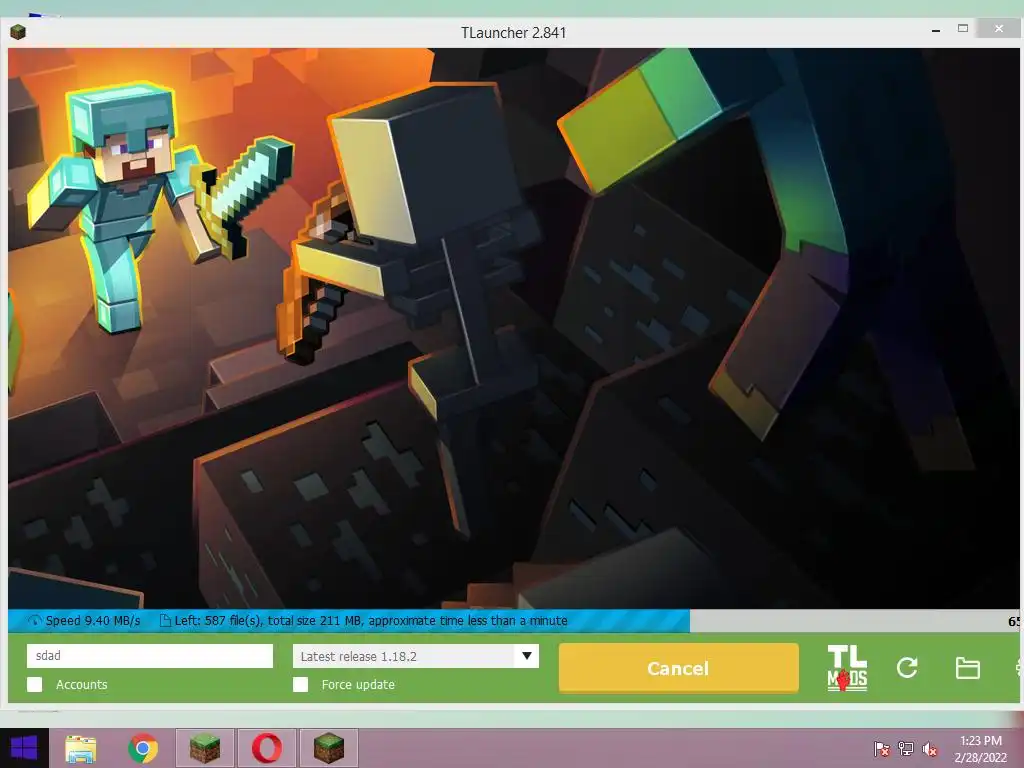Click the yellow Cancel button
Screen dimensions: 1024x768
[x=679, y=668]
